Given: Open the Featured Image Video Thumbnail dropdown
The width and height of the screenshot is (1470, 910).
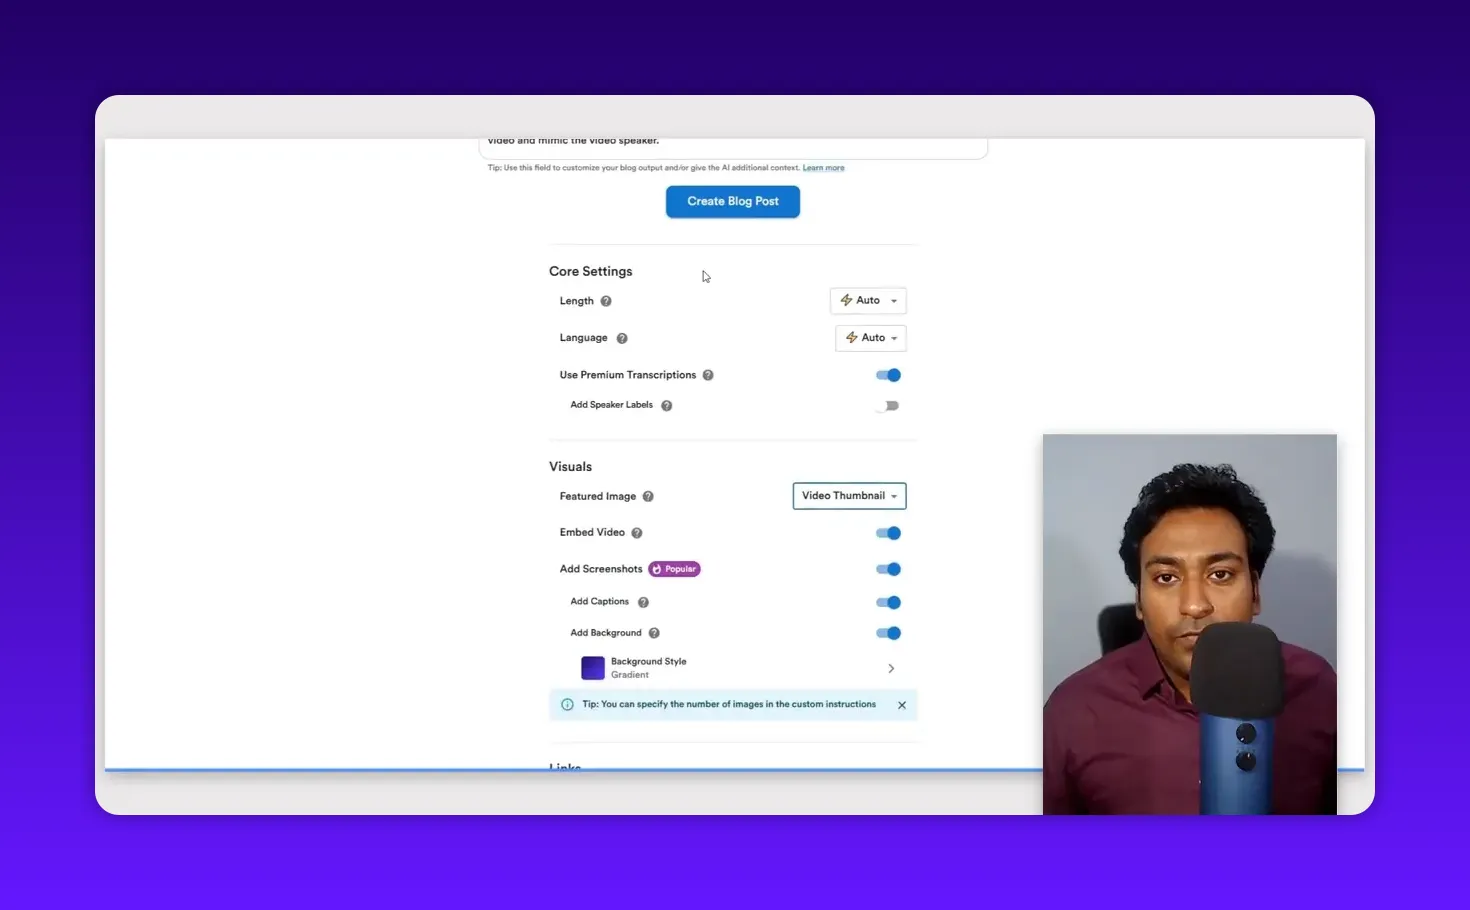Looking at the screenshot, I should point(848,495).
